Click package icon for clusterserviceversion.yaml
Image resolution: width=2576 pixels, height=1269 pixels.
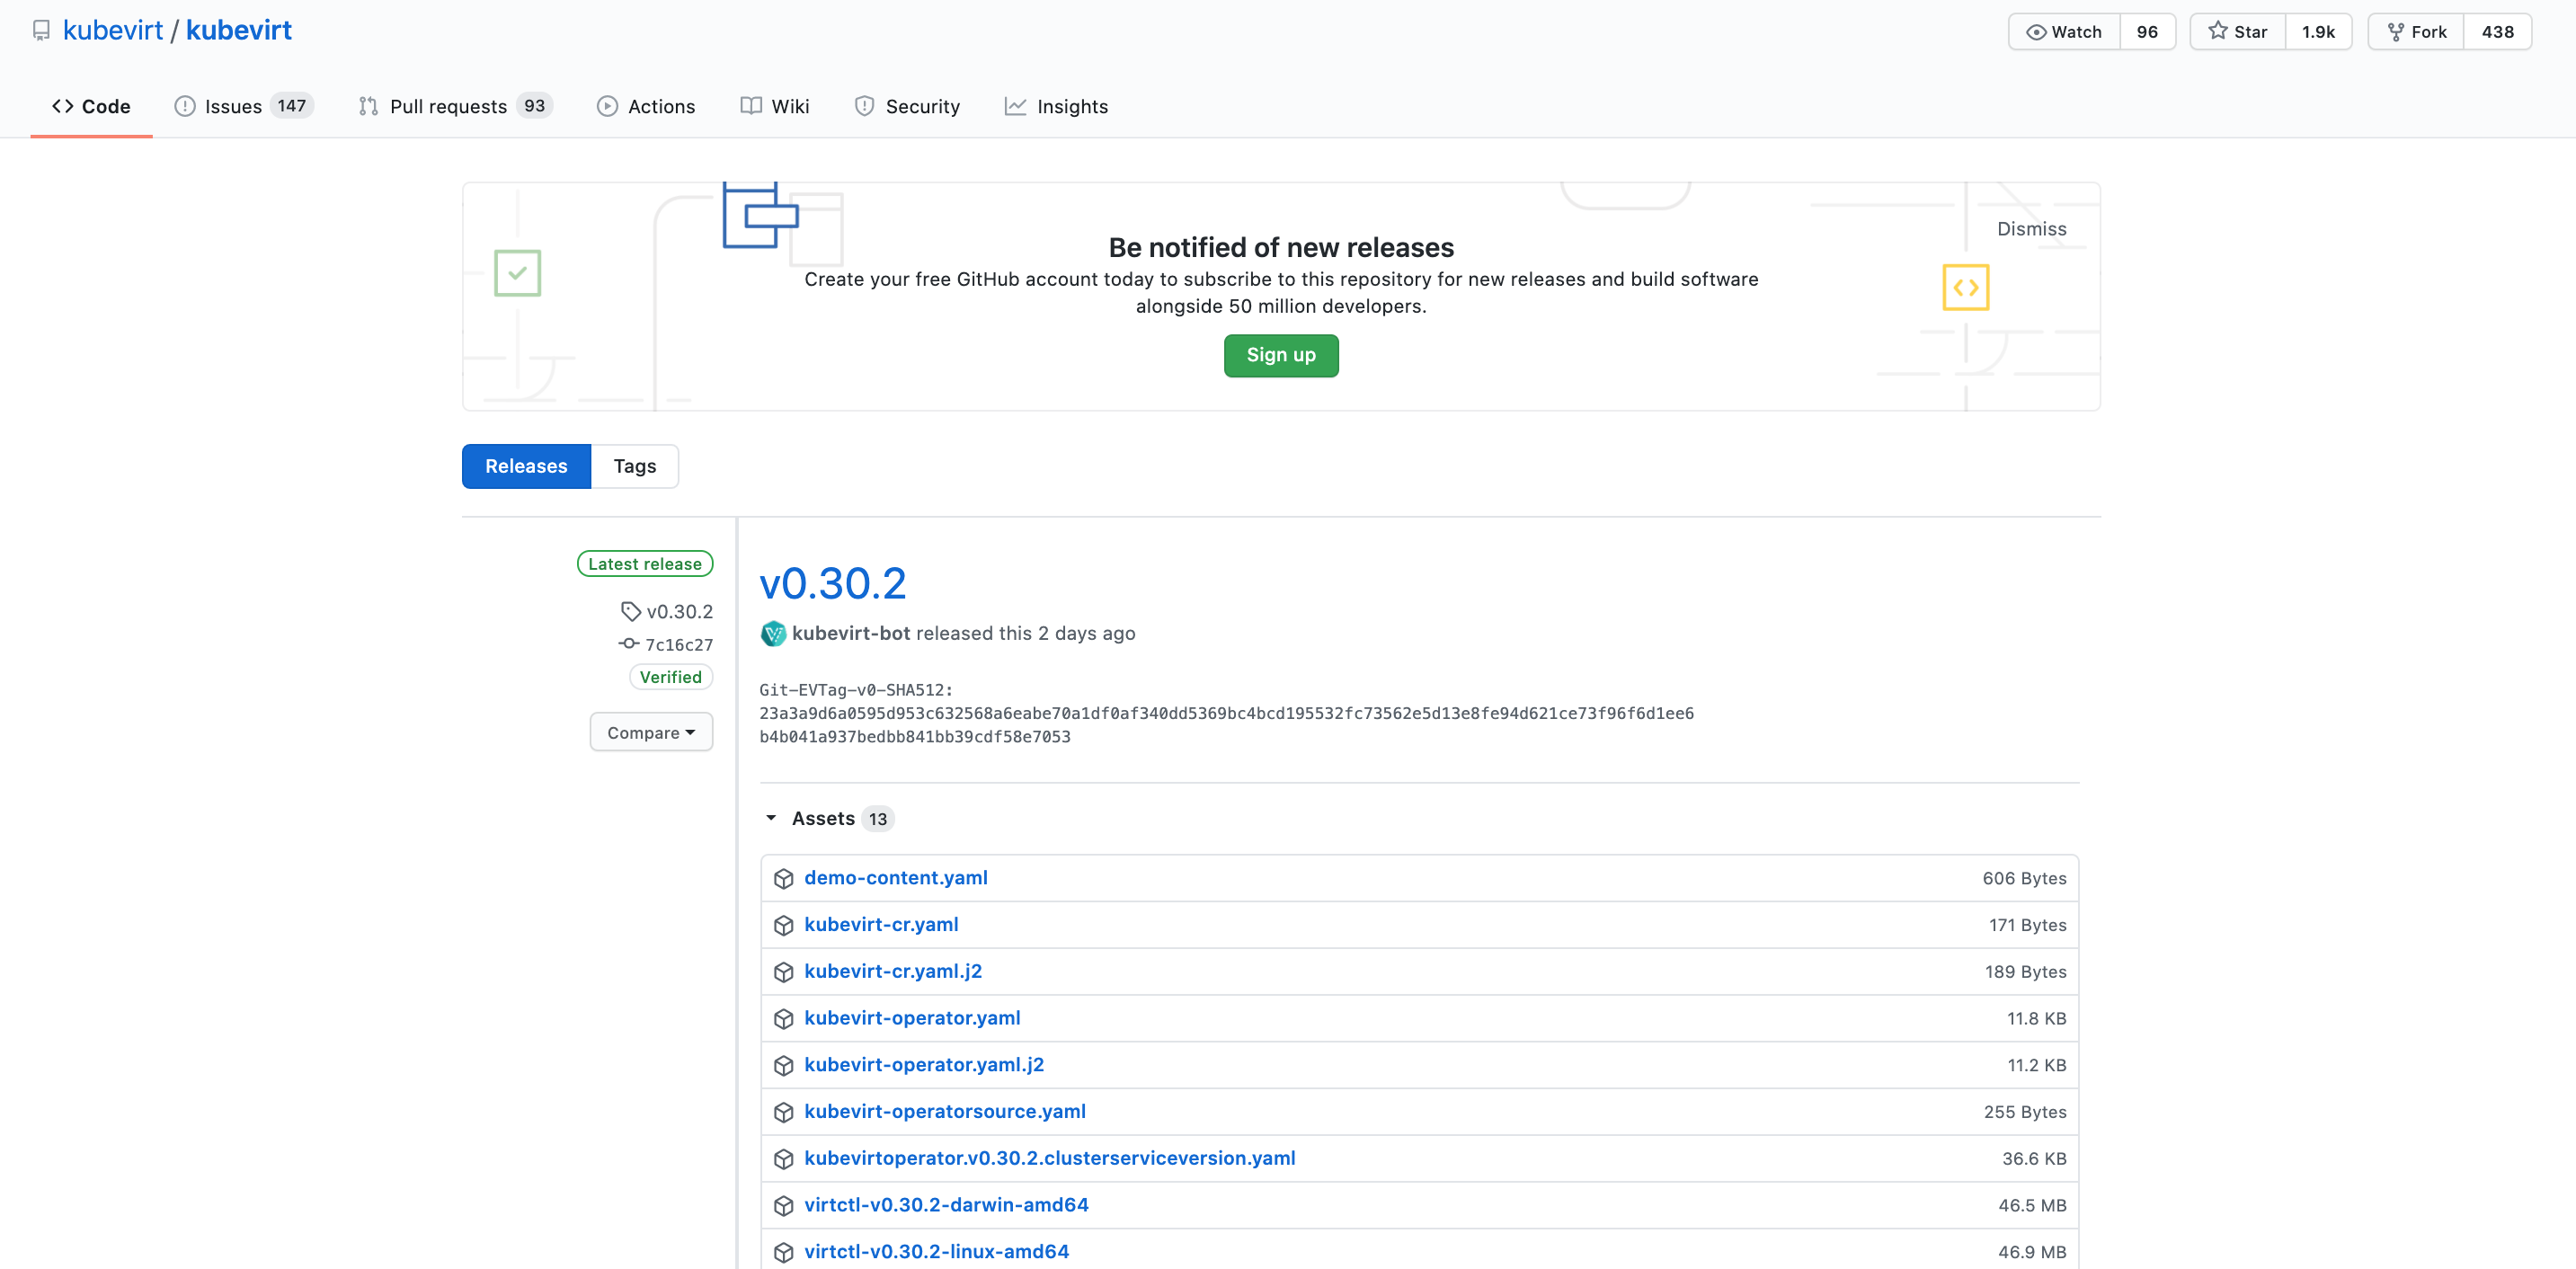pos(784,1158)
